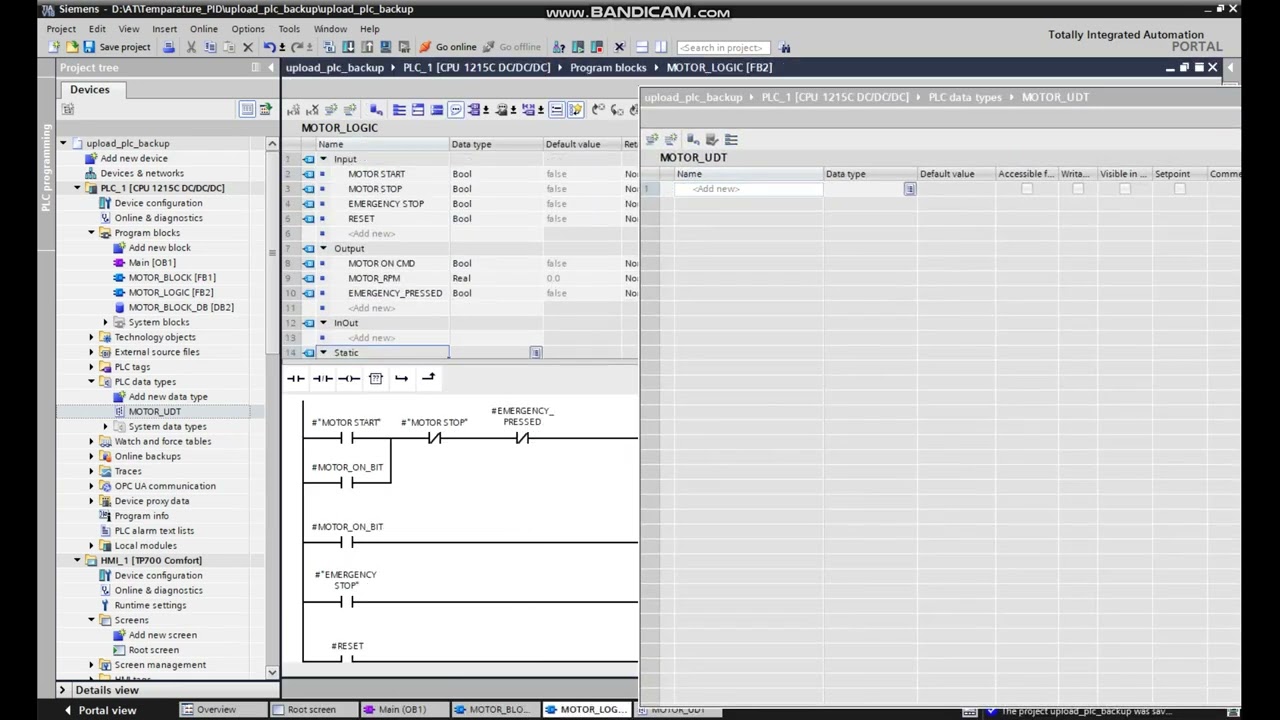
Task: Expand the PLC tags folder
Action: coord(92,367)
